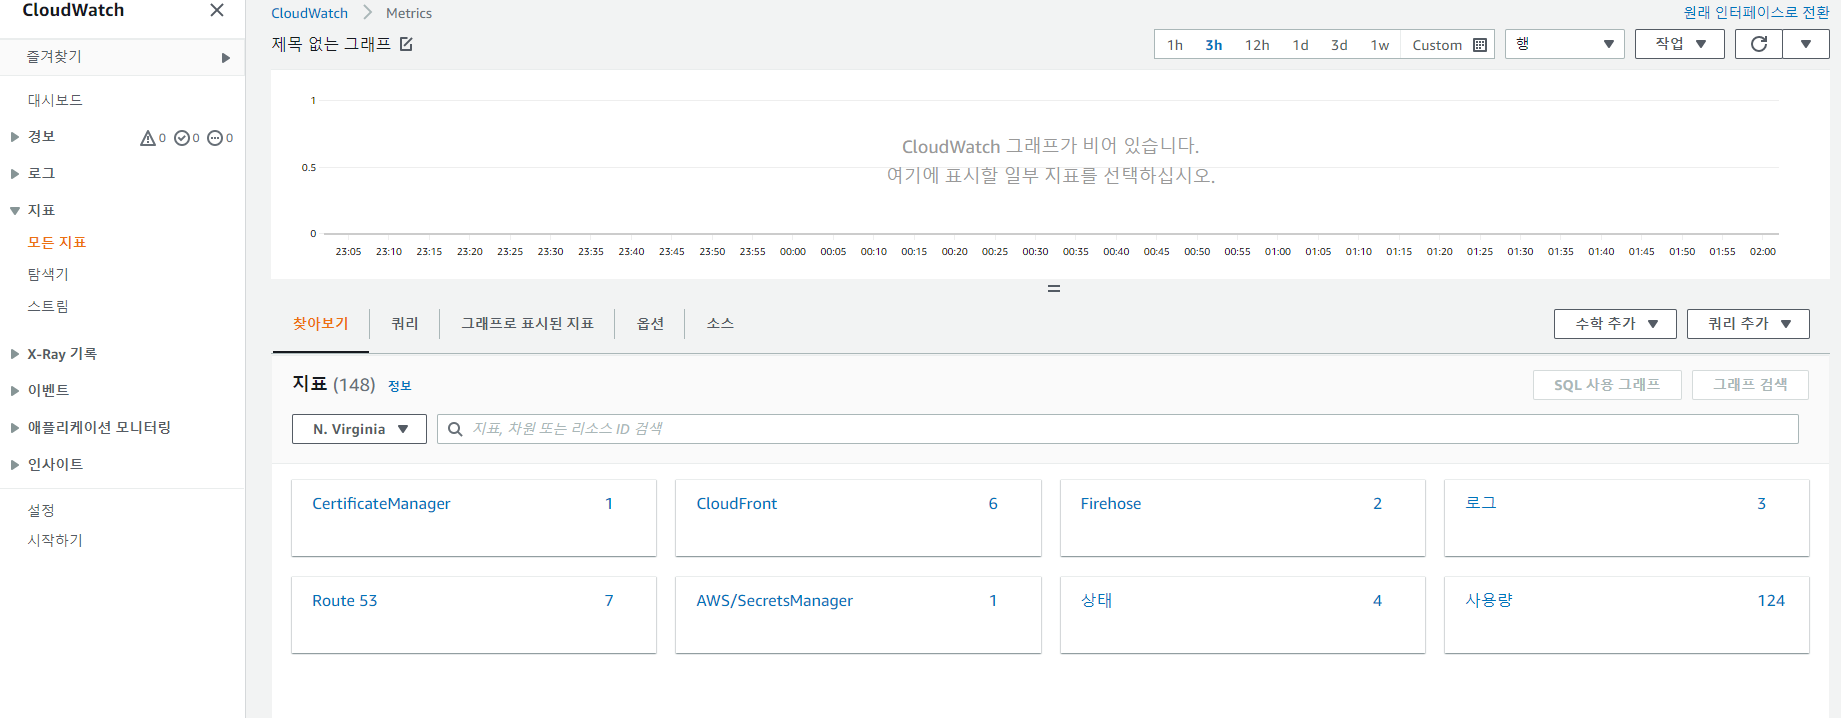
Task: Select the 1w time range
Action: click(1380, 45)
